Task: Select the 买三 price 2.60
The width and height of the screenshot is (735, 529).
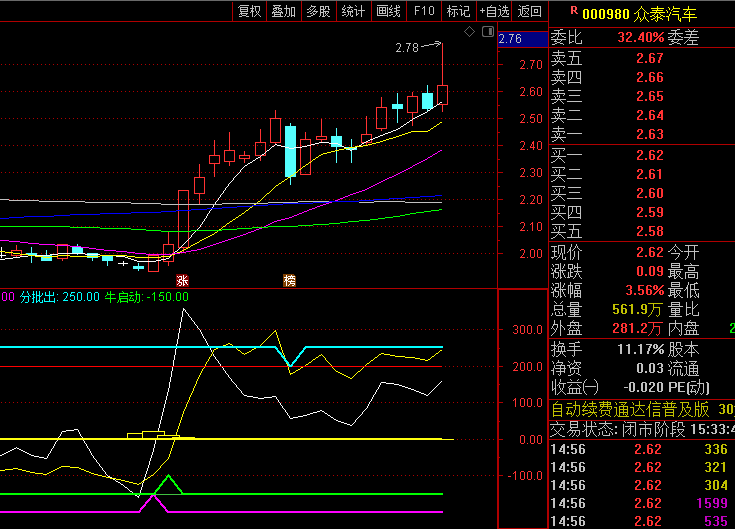Action: pos(650,193)
